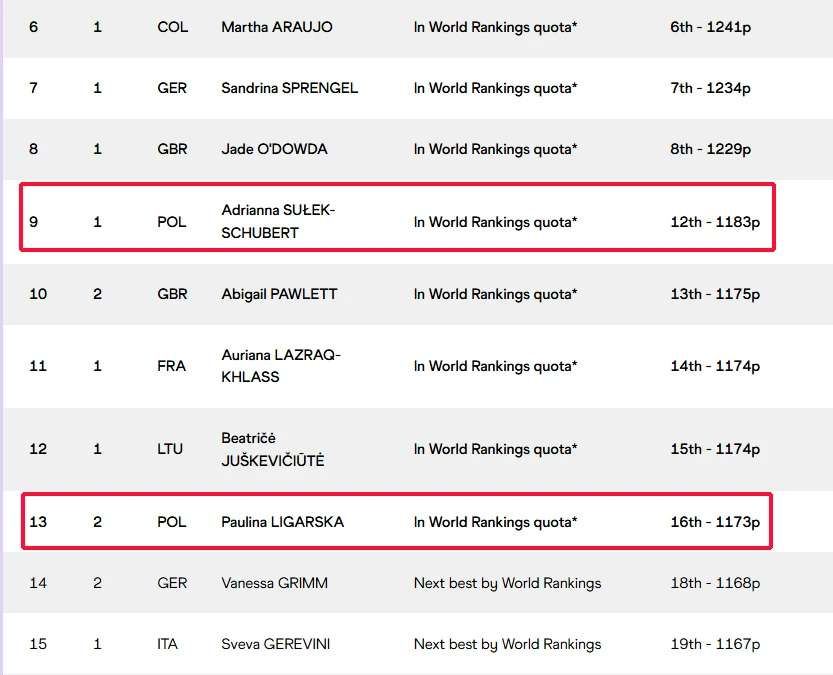
Task: Click Adrianna SUŁEK-SCHUBERT's name
Action: [x=278, y=221]
